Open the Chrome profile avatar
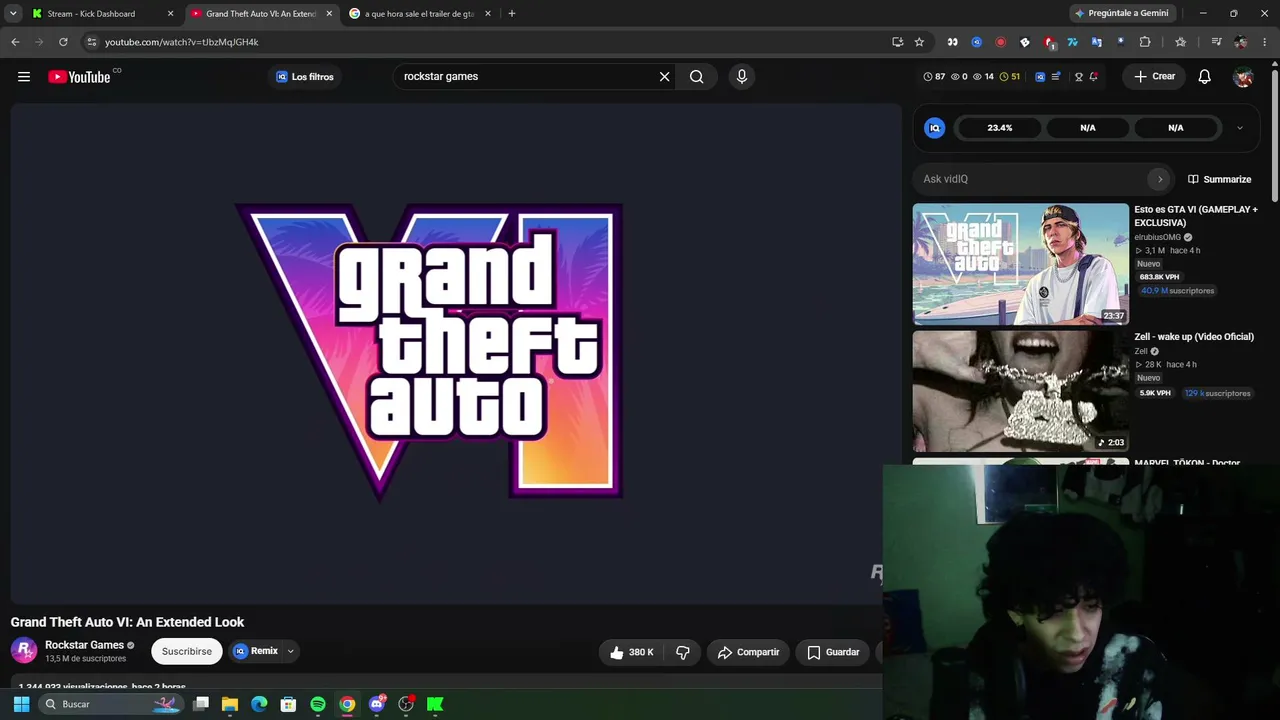Viewport: 1280px width, 720px height. point(1241,42)
